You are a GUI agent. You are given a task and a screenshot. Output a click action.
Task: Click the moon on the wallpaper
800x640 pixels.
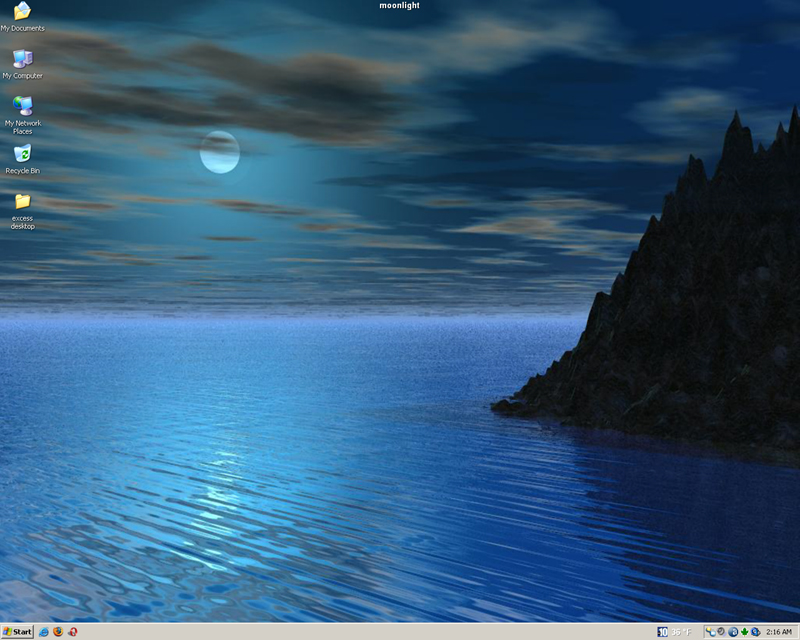pyautogui.click(x=219, y=152)
